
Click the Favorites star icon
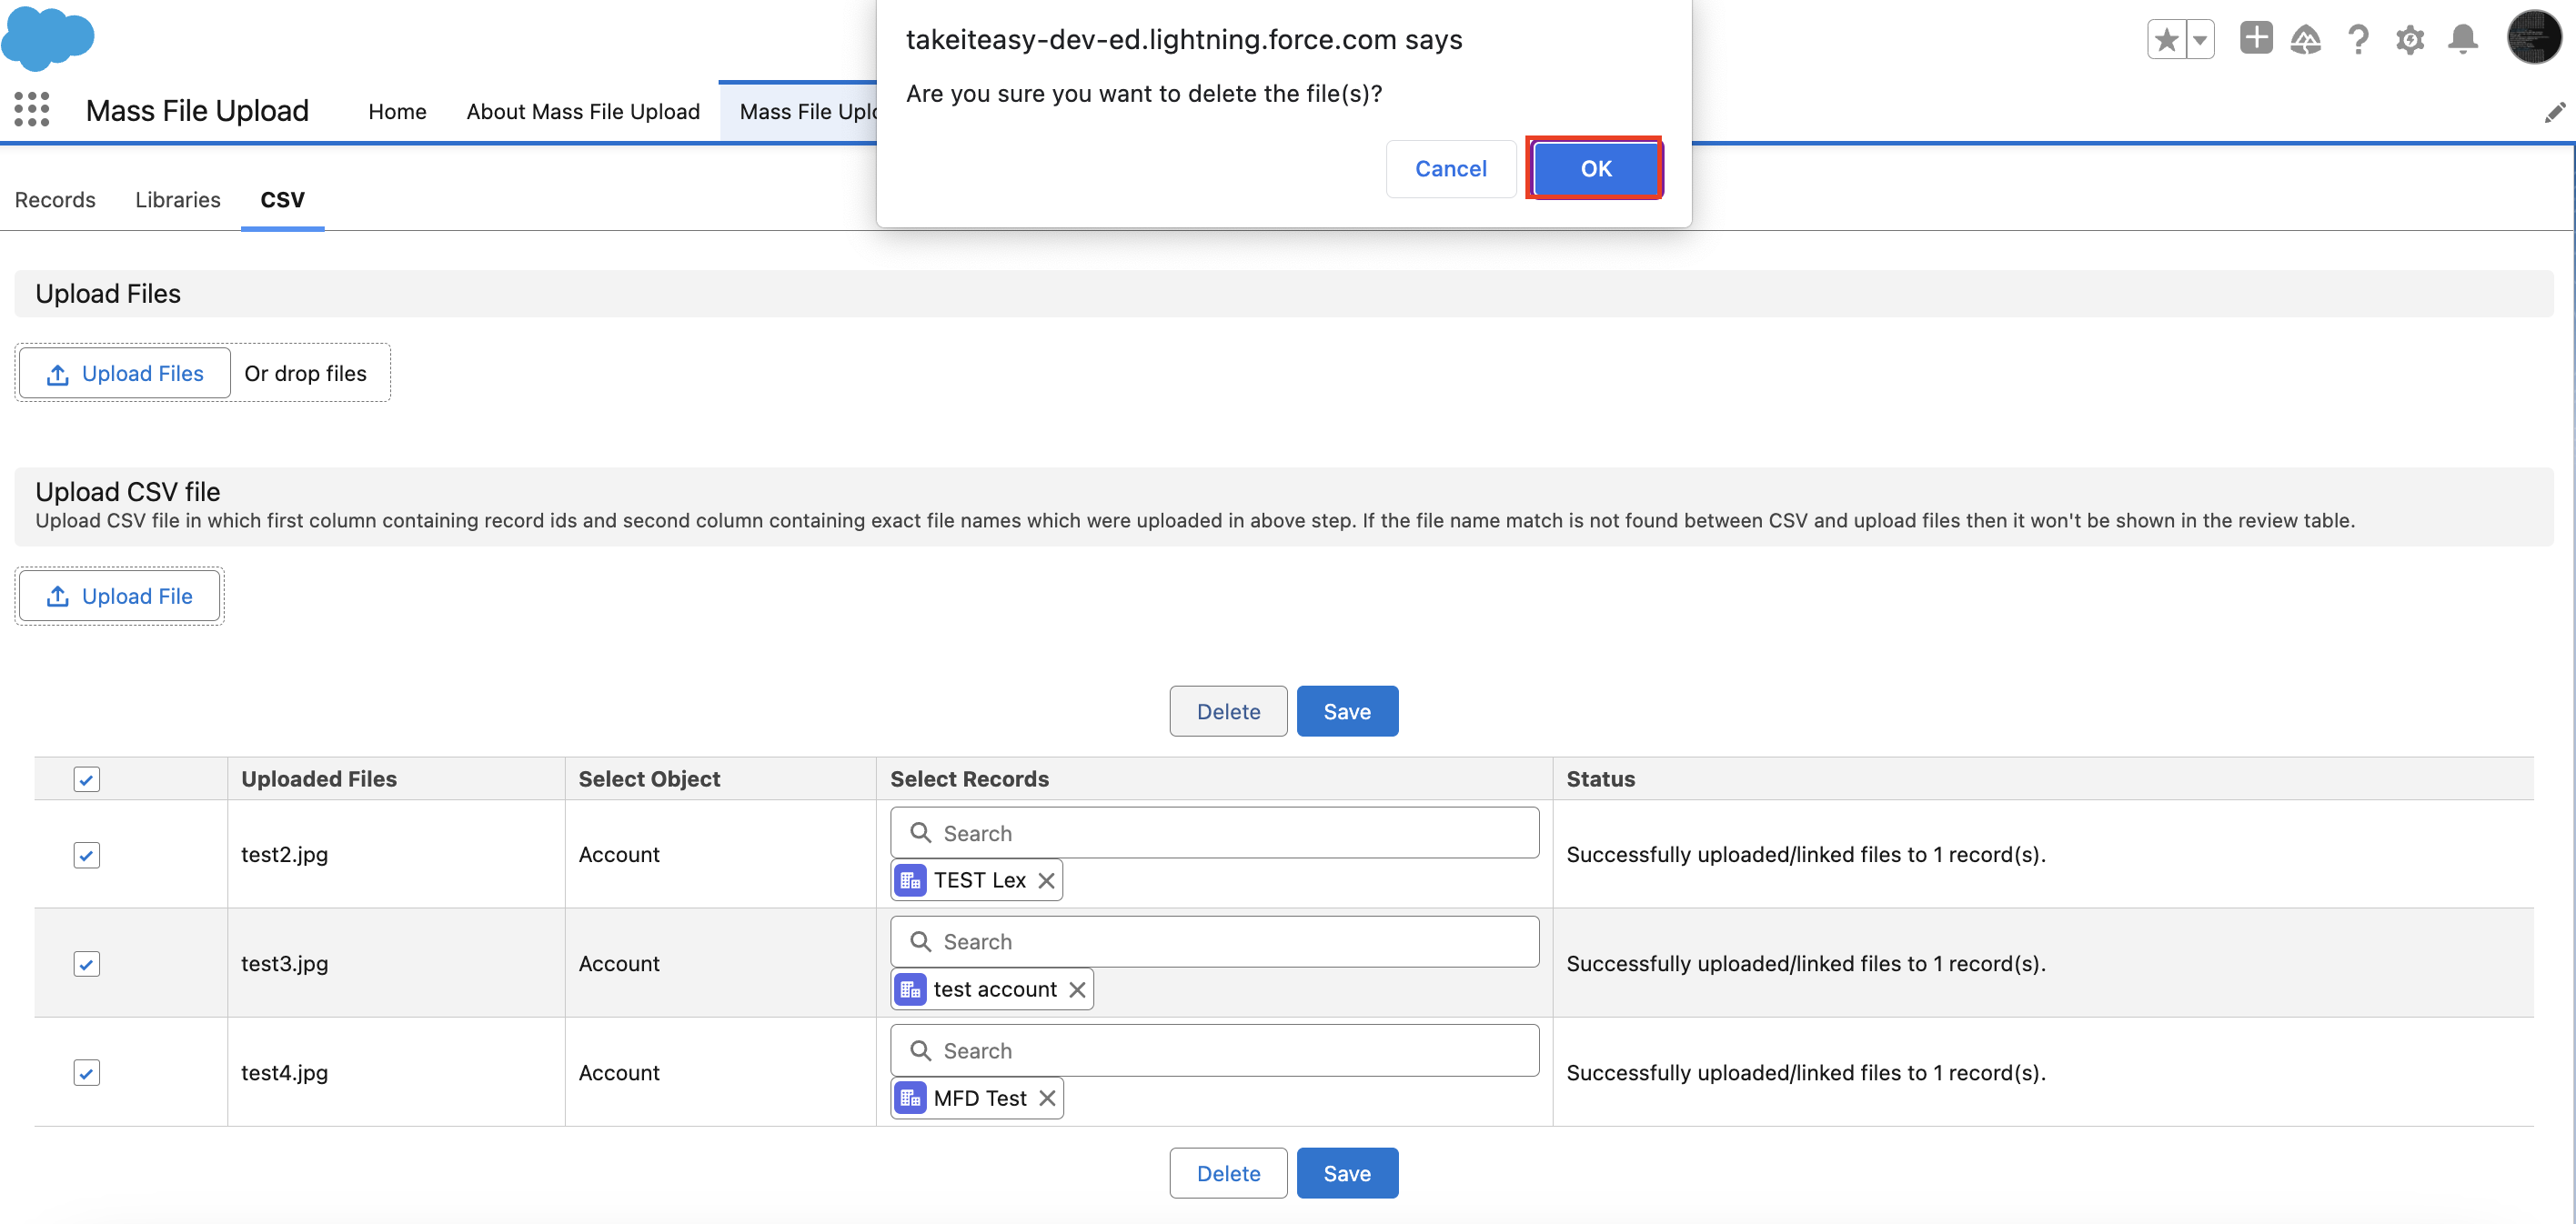click(2166, 40)
